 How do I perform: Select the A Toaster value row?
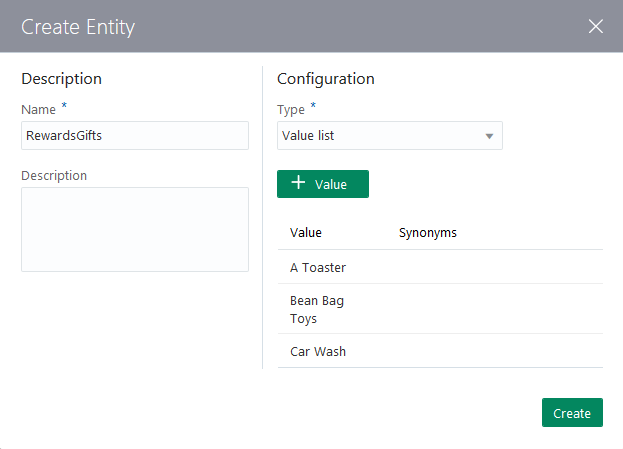pyautogui.click(x=318, y=267)
